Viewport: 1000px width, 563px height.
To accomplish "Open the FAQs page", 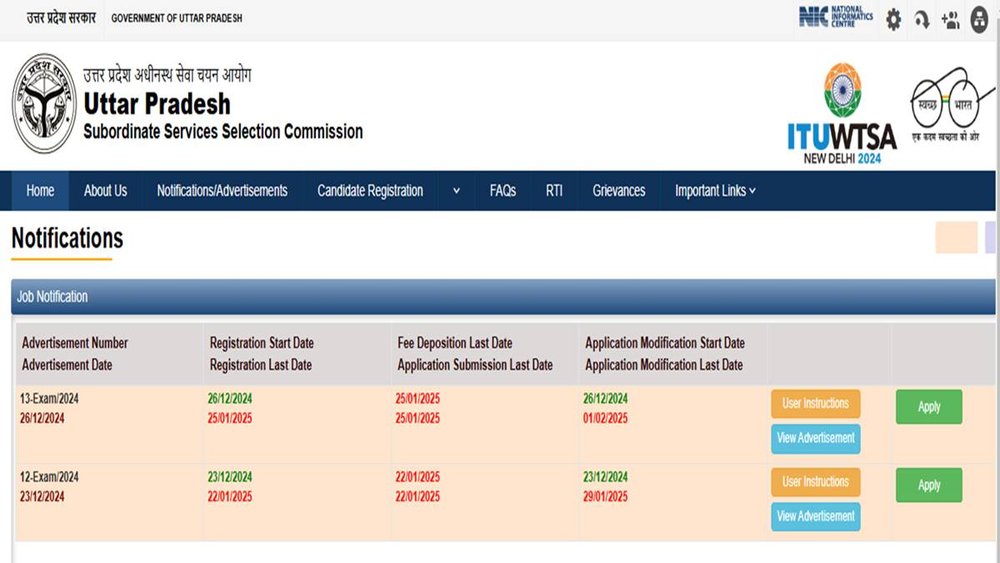I will [x=503, y=191].
